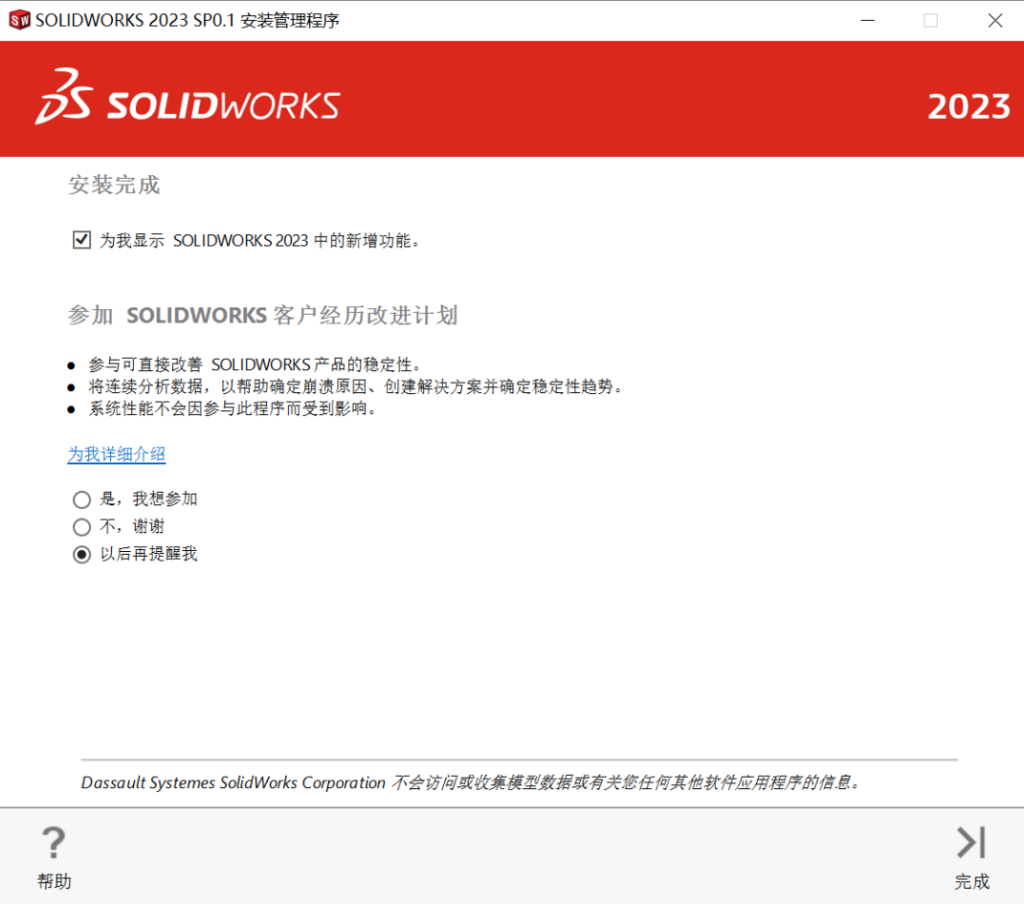This screenshot has height=904, width=1024.
Task: Click the minimize icon in the title bar
Action: [867, 20]
